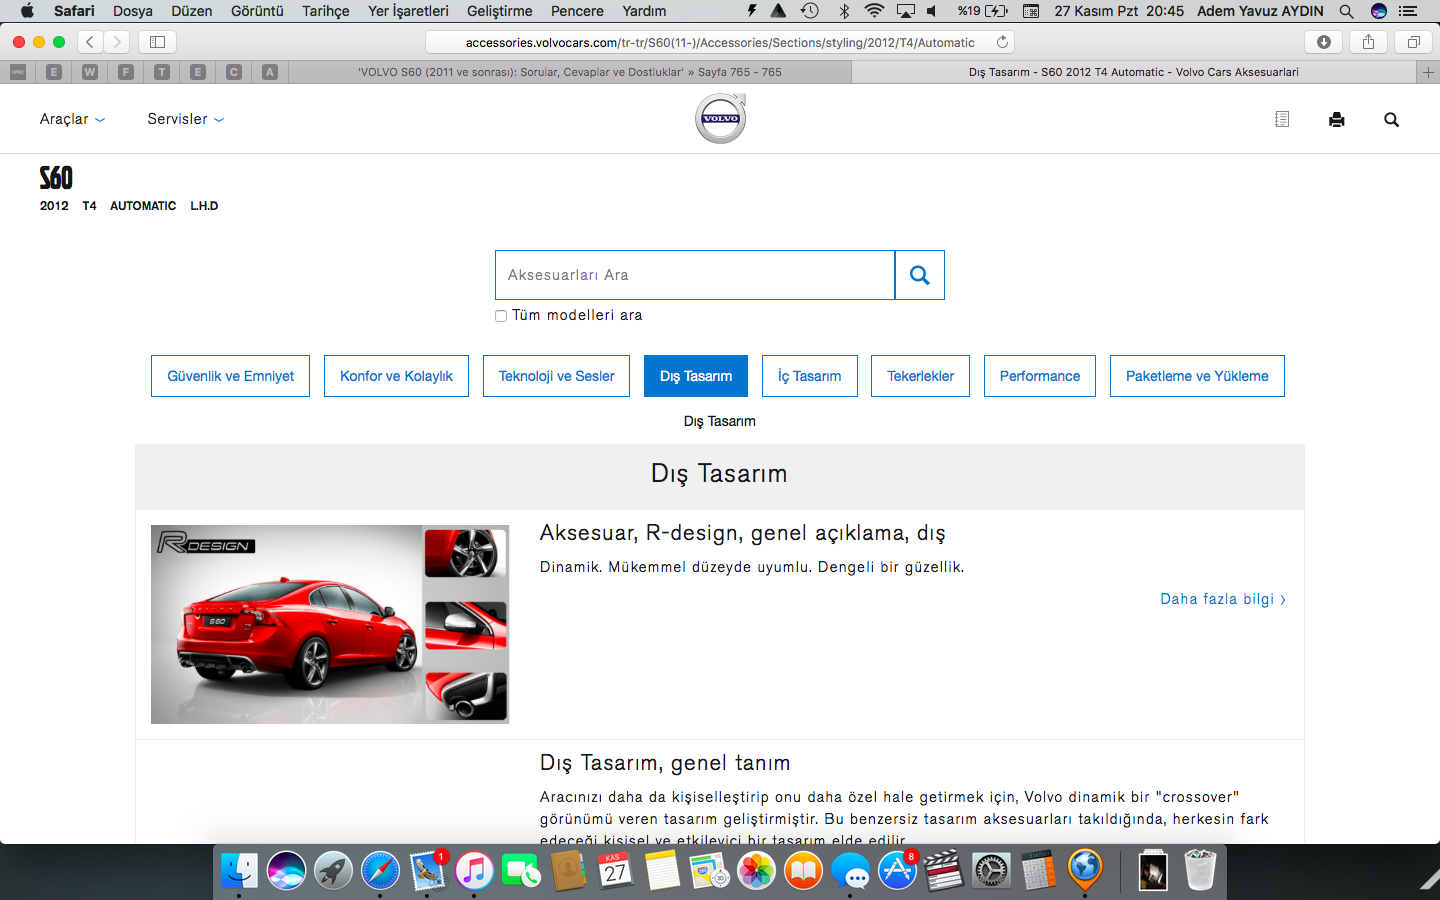The image size is (1440, 900).
Task: Open Time Machine menu bar icon
Action: click(810, 11)
